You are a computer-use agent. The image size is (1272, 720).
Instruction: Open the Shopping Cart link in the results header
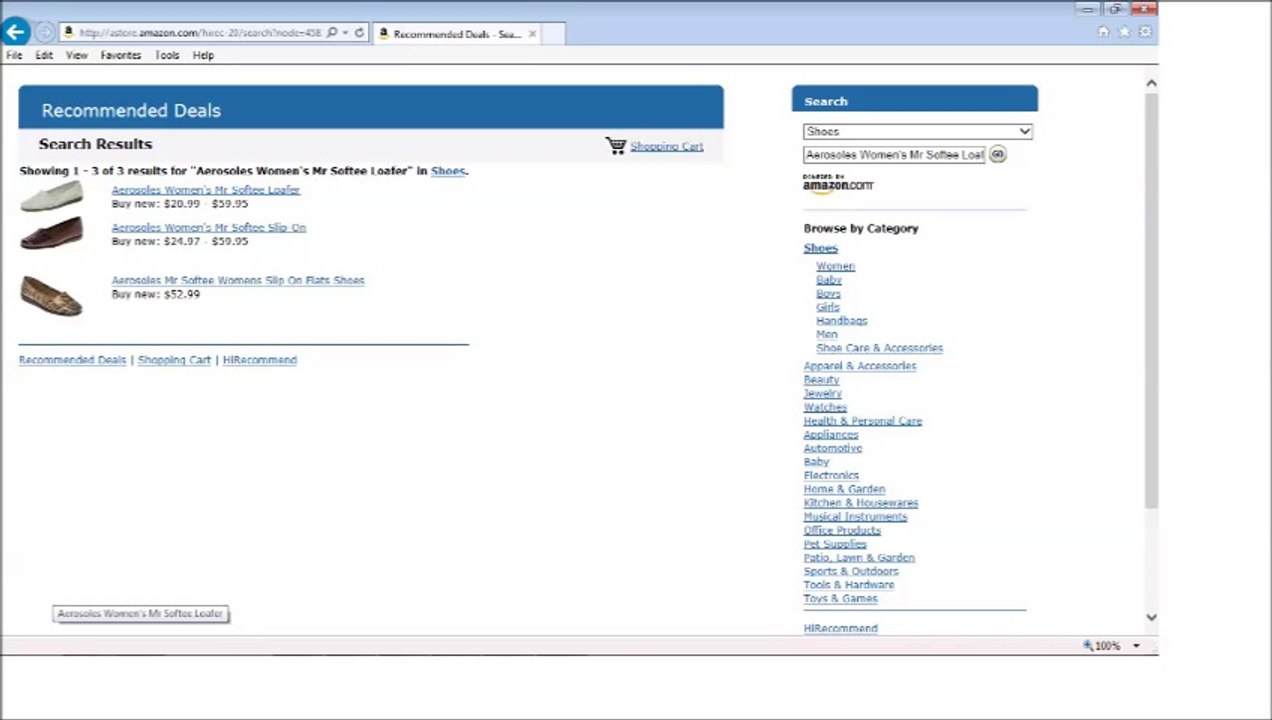point(666,147)
